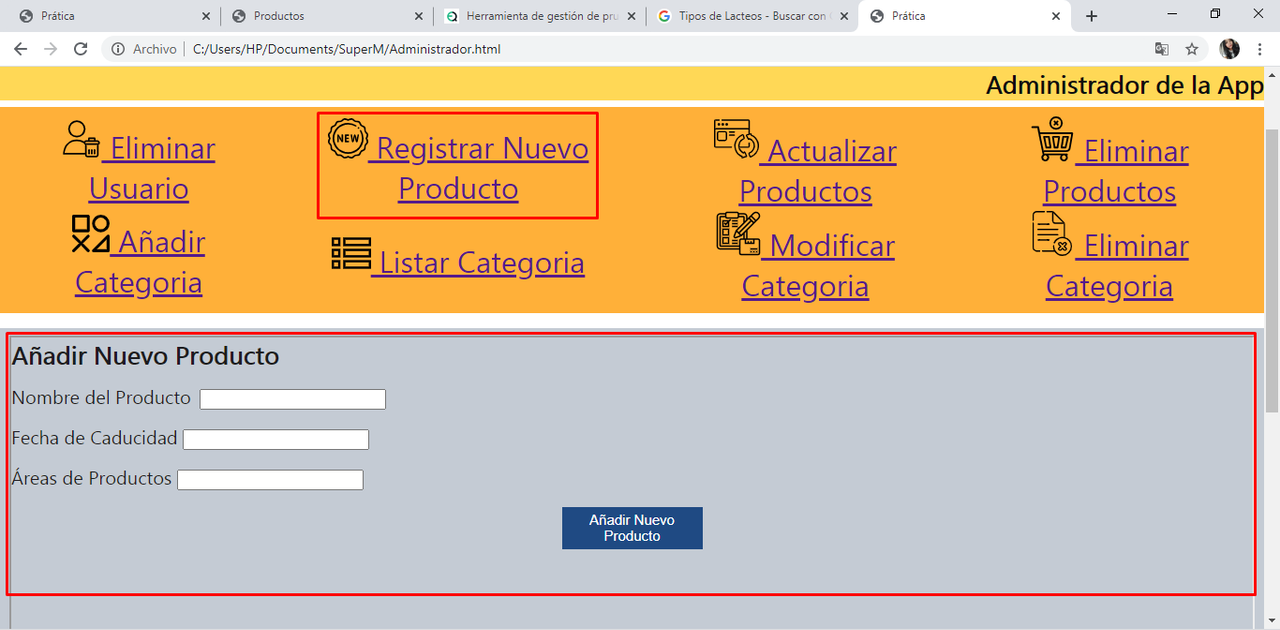Close the Herramienta de gestión tab

pos(630,16)
